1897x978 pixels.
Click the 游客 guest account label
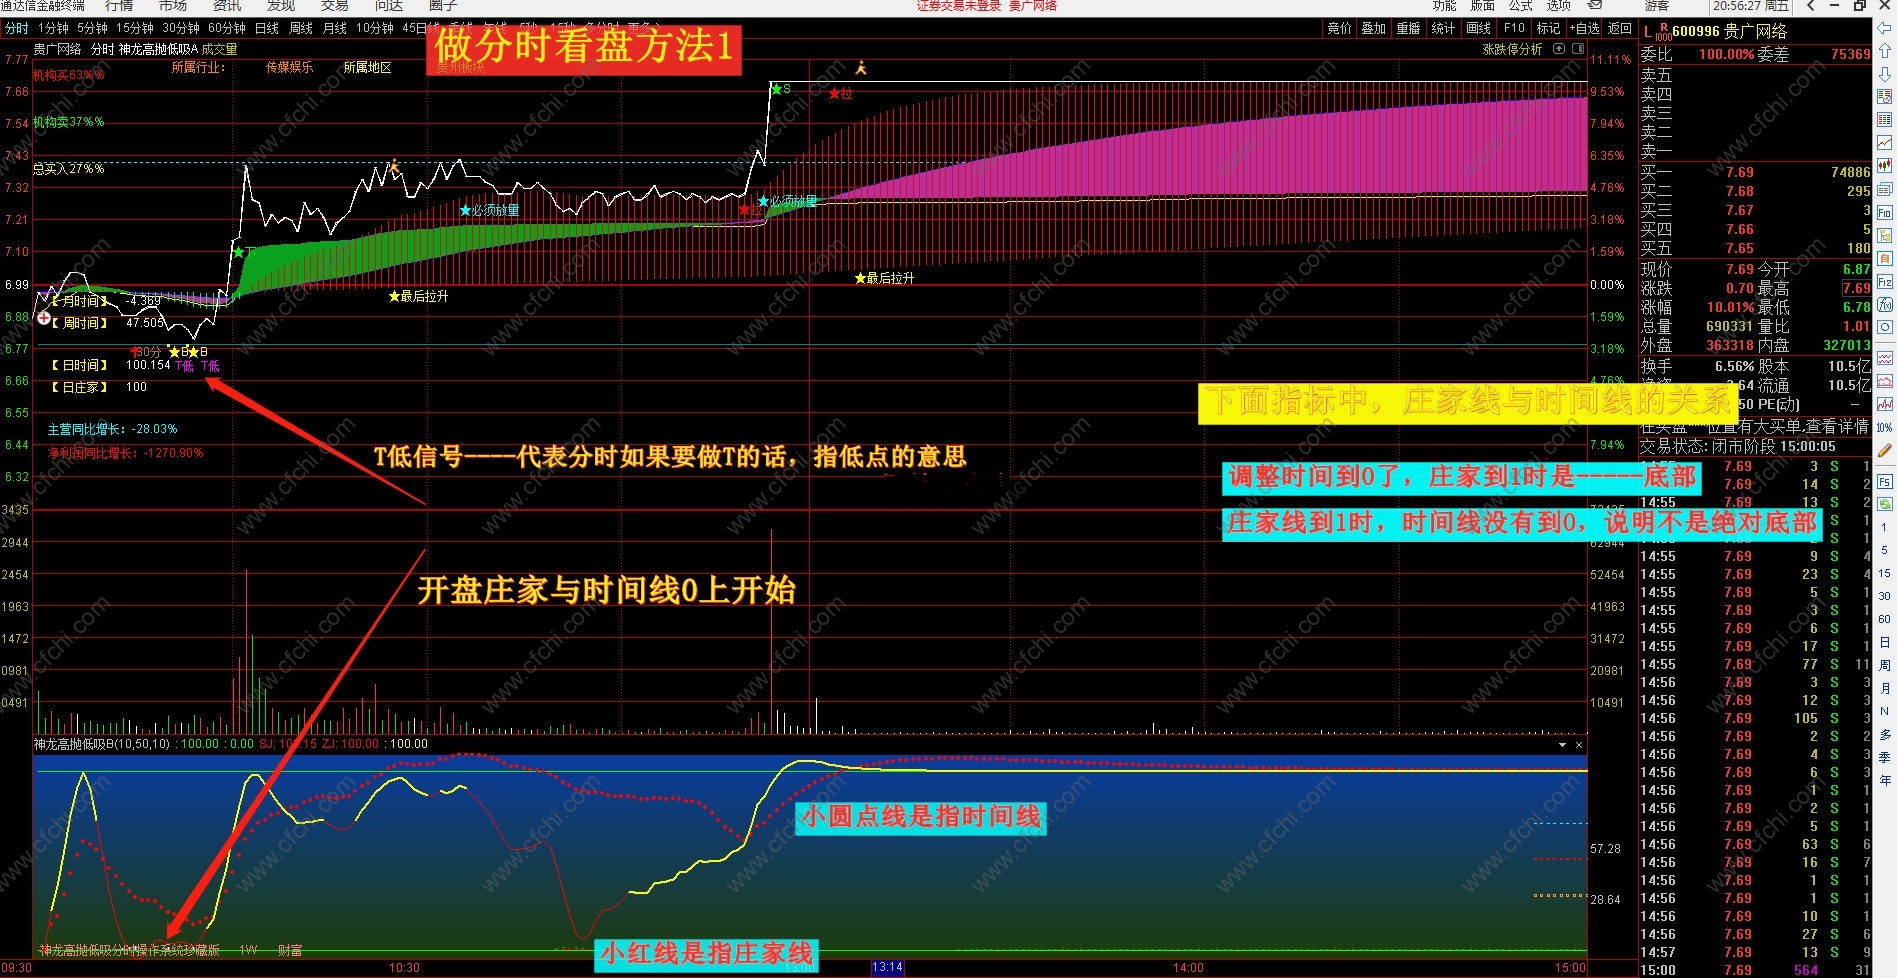(x=1656, y=6)
